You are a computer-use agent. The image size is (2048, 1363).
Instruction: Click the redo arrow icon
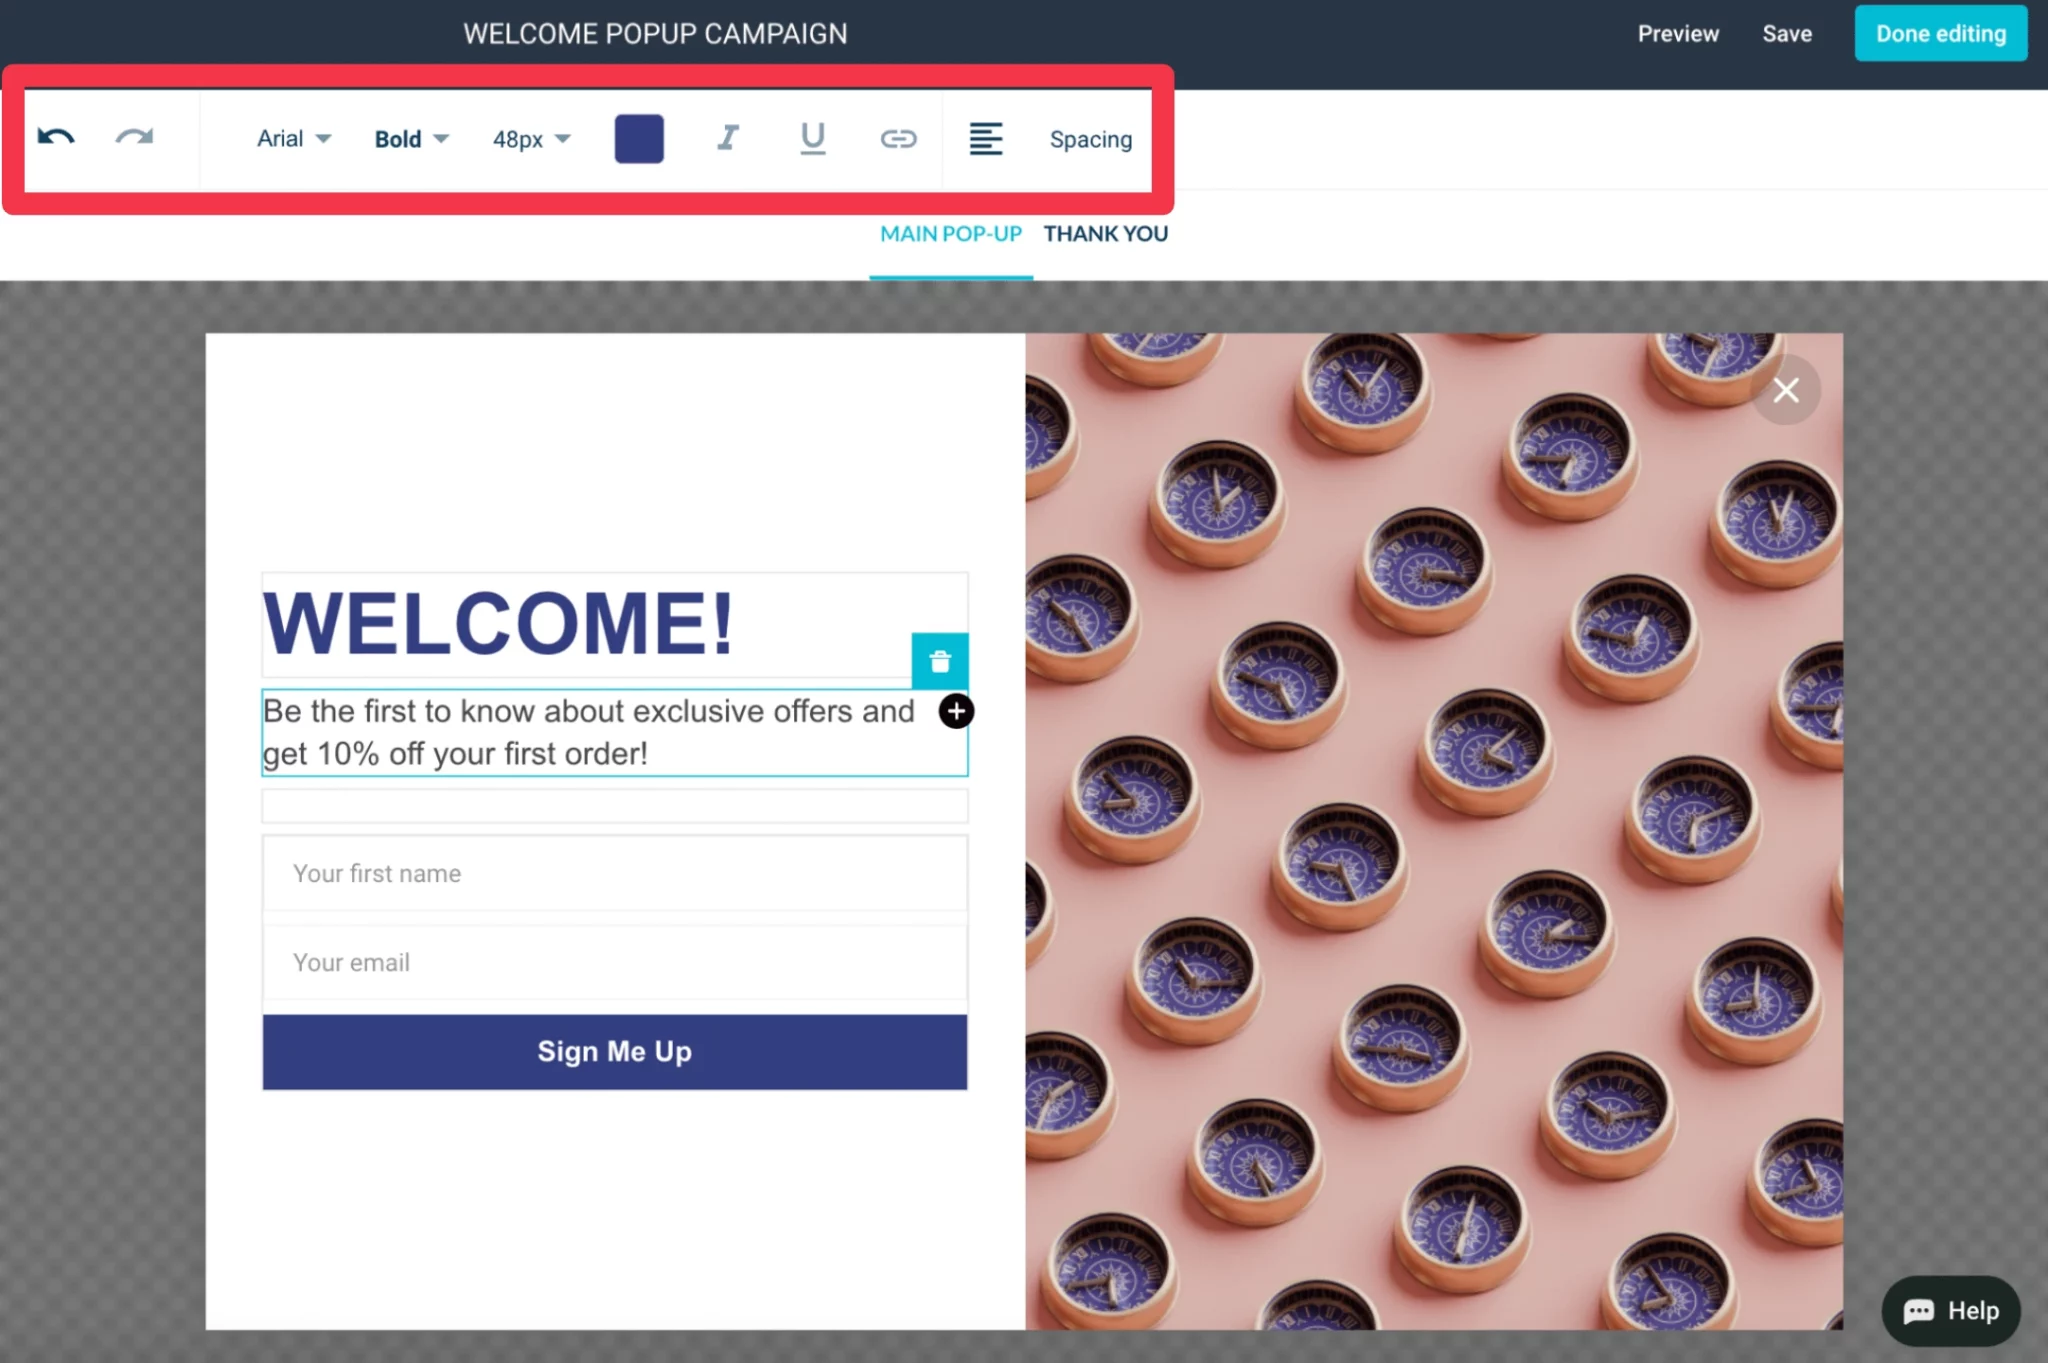(134, 137)
